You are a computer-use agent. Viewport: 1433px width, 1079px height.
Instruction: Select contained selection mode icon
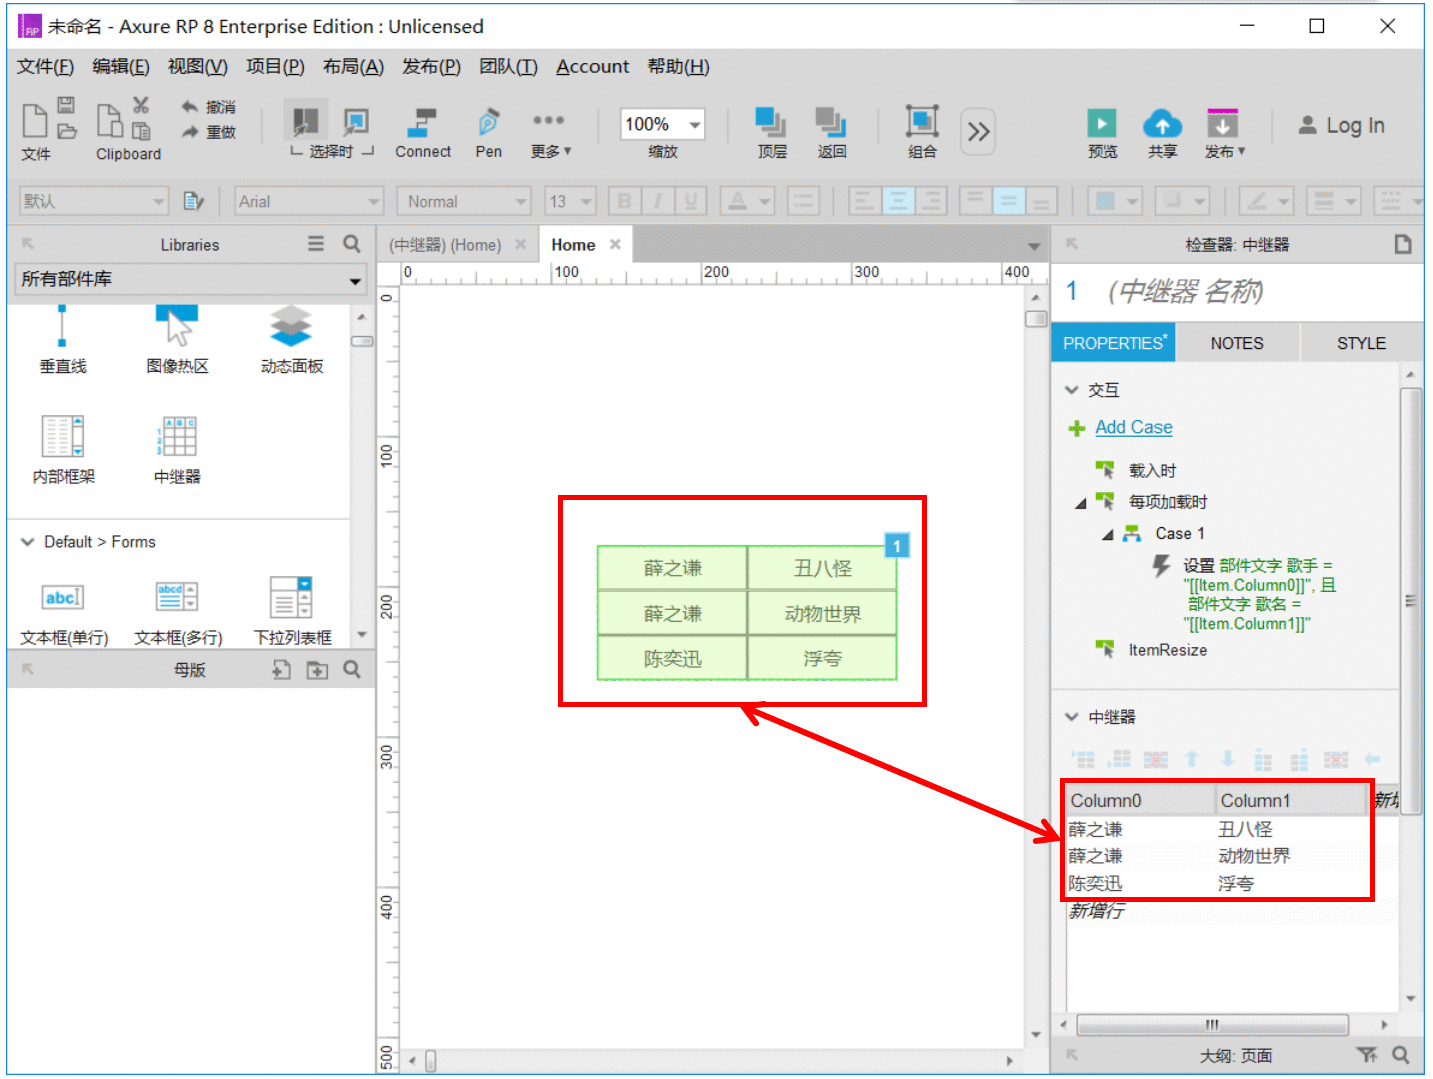tap(356, 122)
